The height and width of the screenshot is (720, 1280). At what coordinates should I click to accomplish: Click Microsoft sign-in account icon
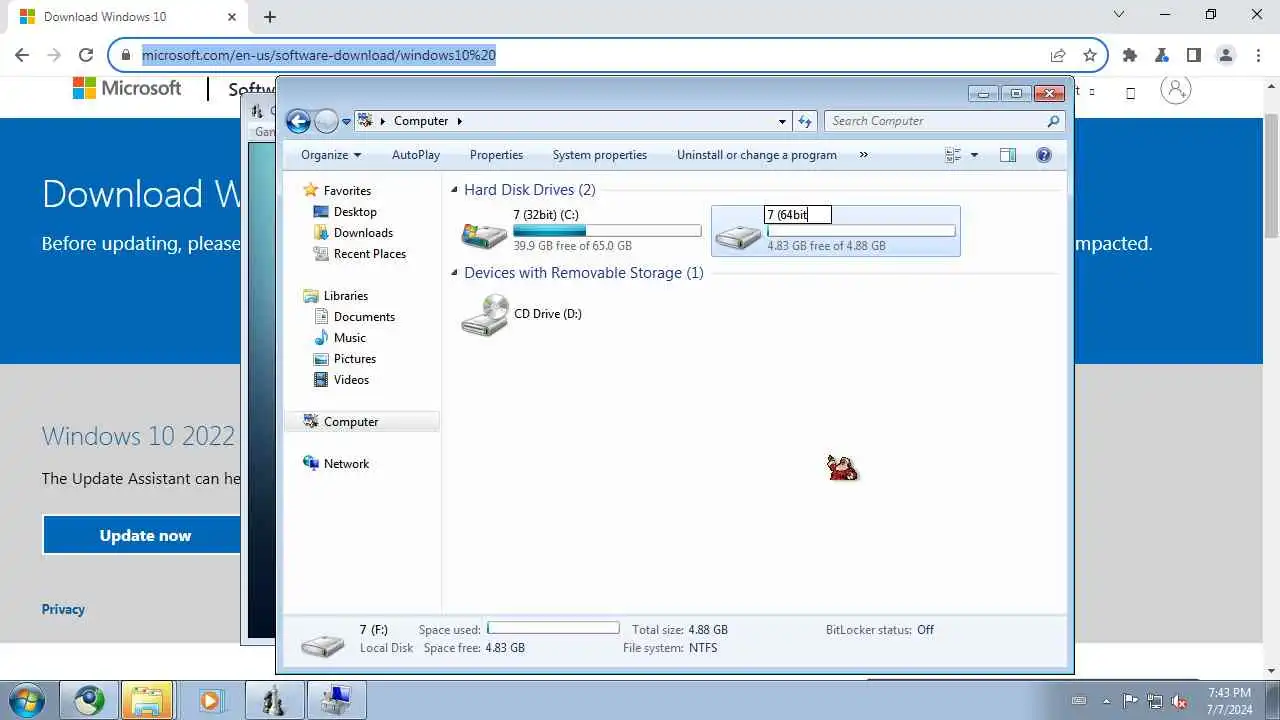coord(1176,89)
